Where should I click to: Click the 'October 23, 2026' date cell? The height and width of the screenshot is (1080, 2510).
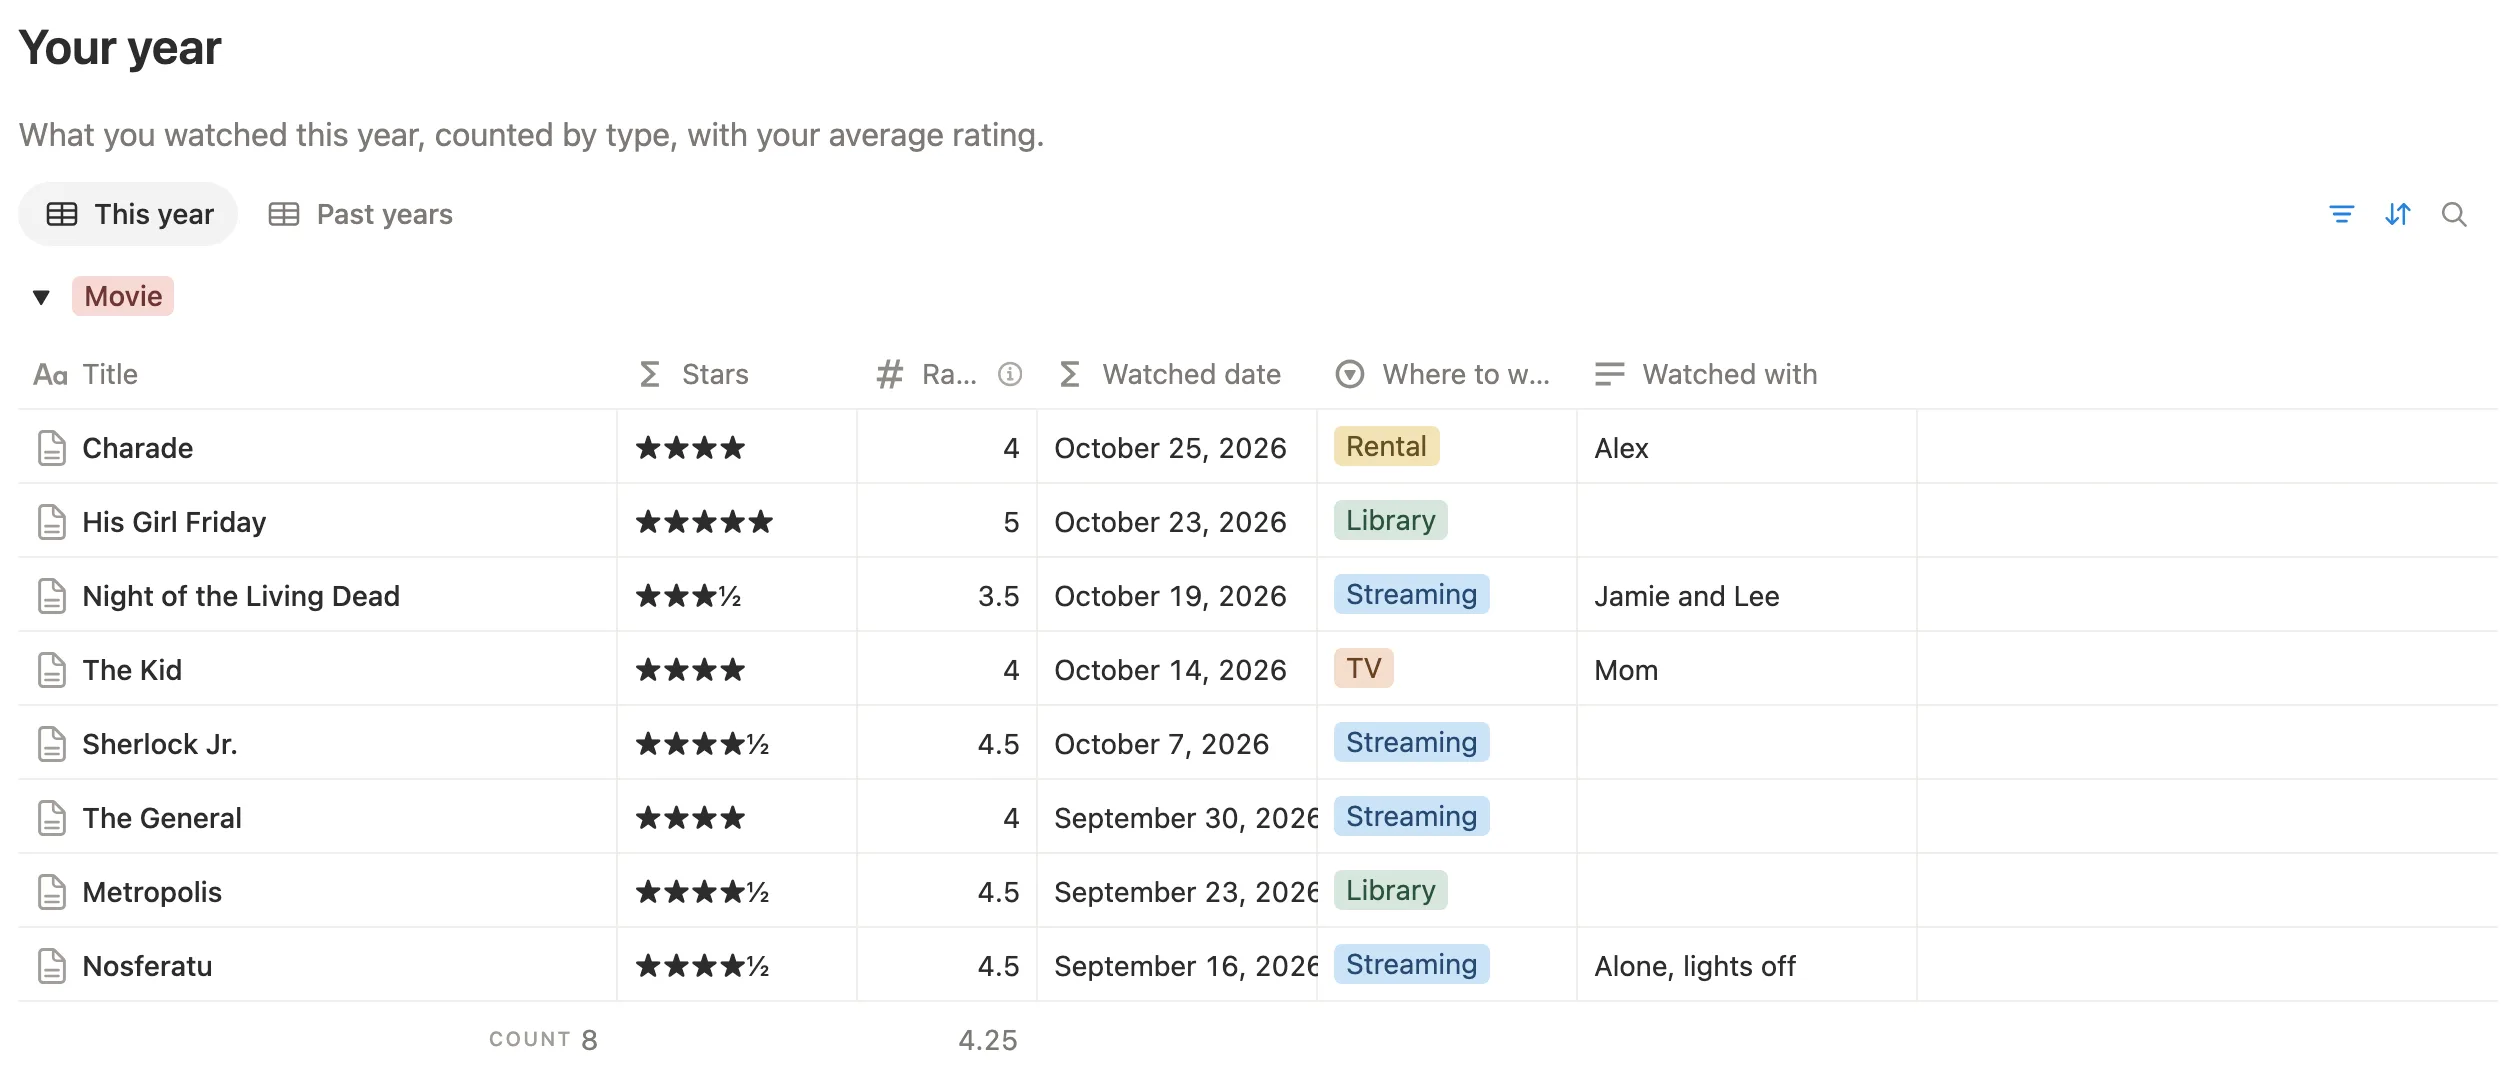tap(1177, 522)
